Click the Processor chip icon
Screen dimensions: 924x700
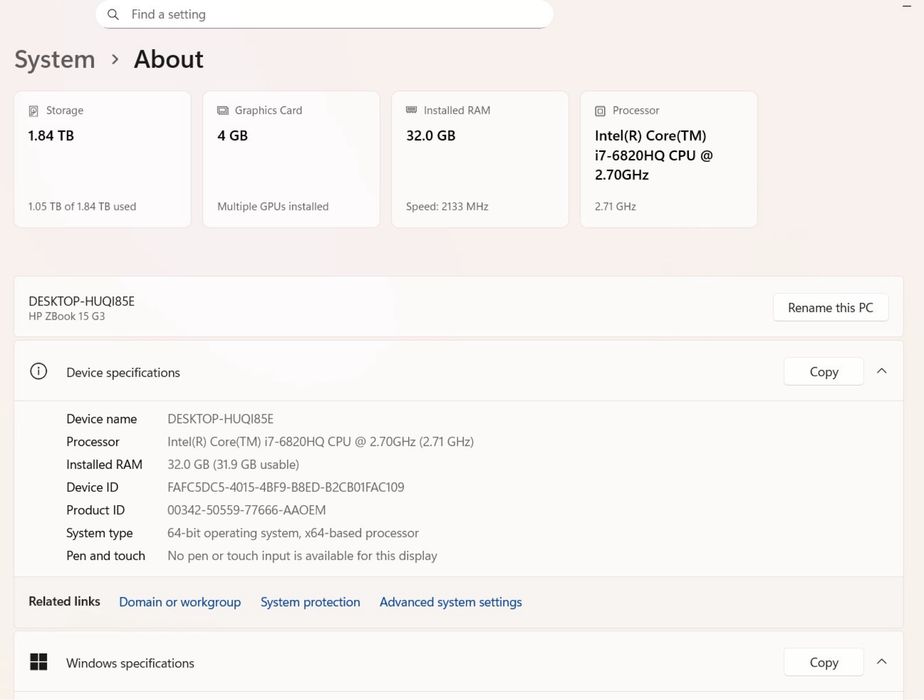(600, 111)
